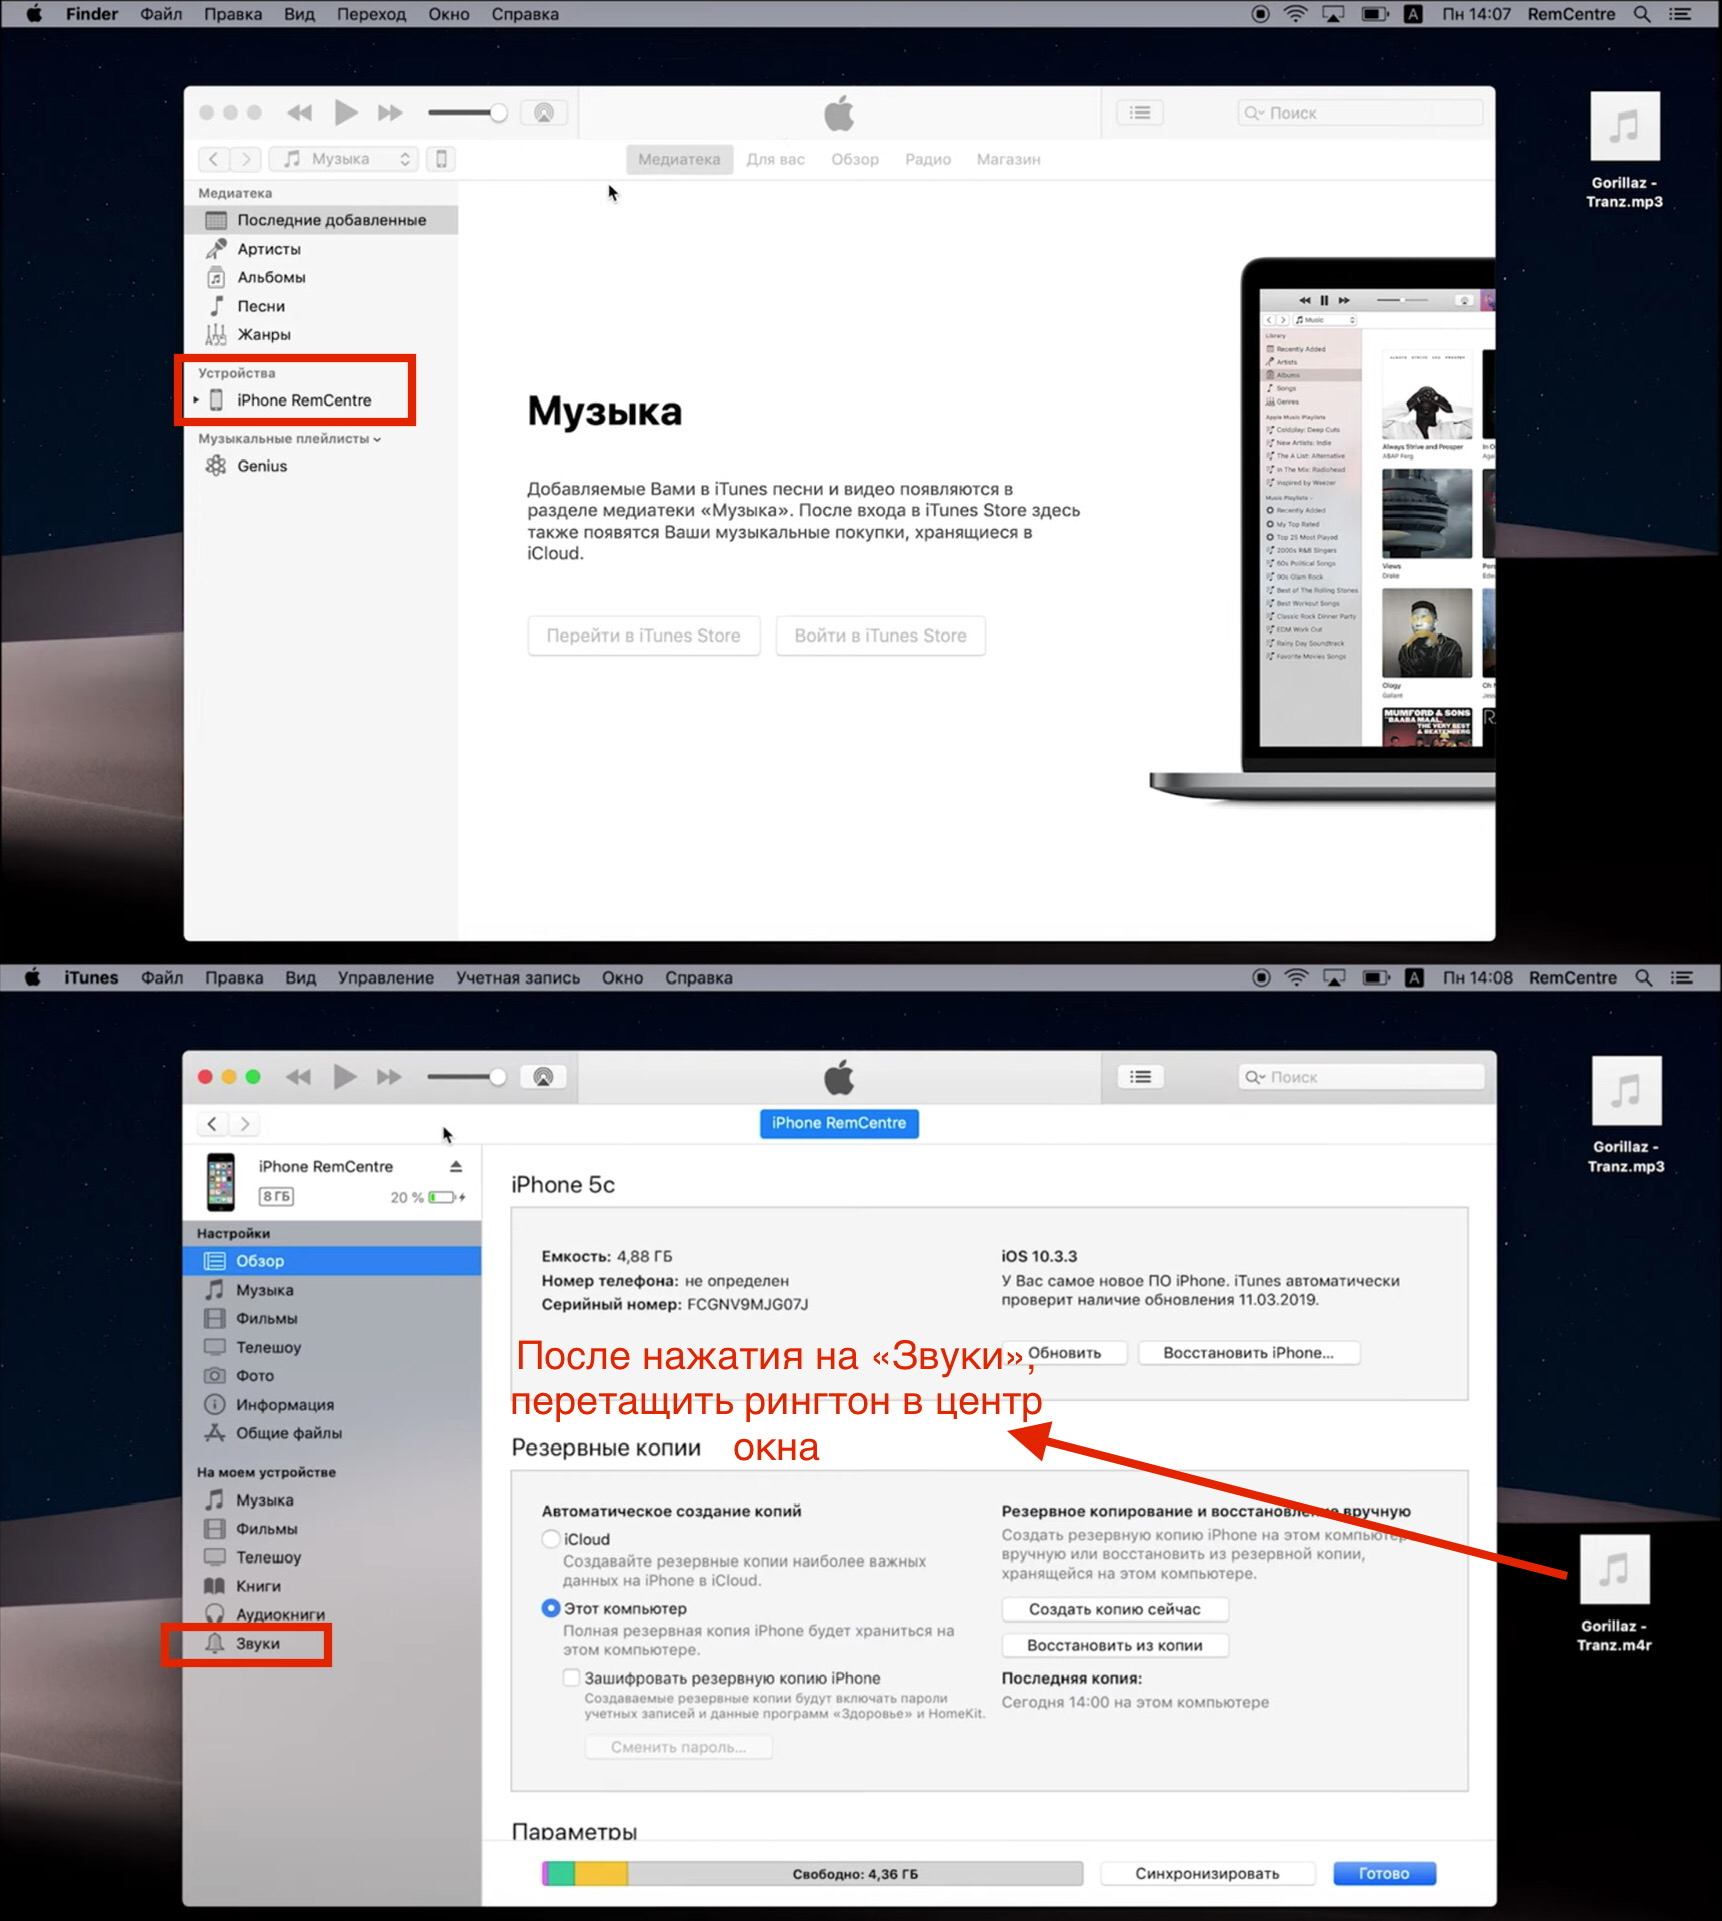Screen dimensions: 1722x1921
Task: Select Книги under На моем устройстве
Action: (x=332, y=1586)
